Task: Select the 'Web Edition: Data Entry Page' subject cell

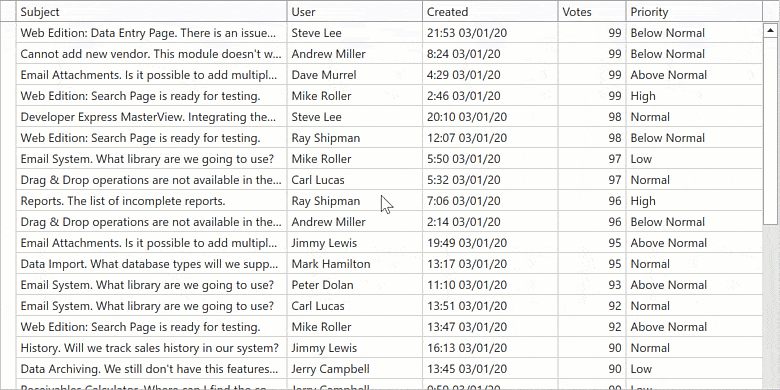Action: pyautogui.click(x=151, y=33)
